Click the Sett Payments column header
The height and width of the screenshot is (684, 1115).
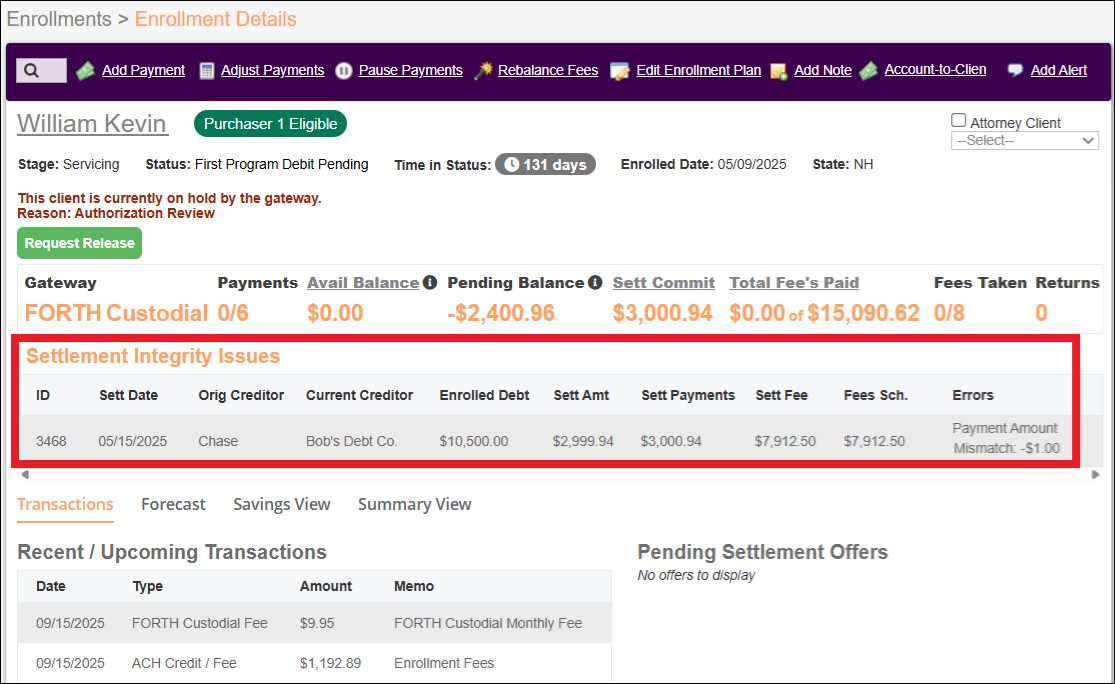pyautogui.click(x=688, y=395)
